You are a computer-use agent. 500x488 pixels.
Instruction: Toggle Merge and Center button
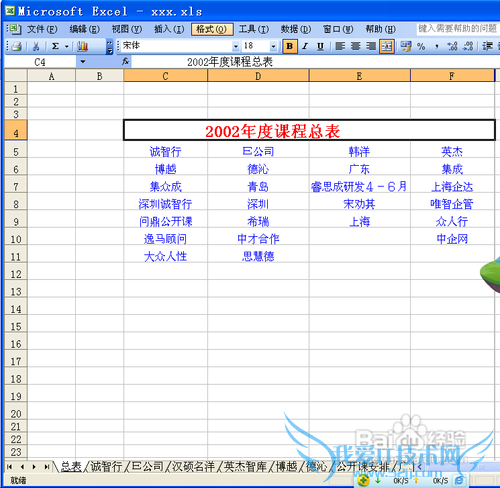click(387, 46)
